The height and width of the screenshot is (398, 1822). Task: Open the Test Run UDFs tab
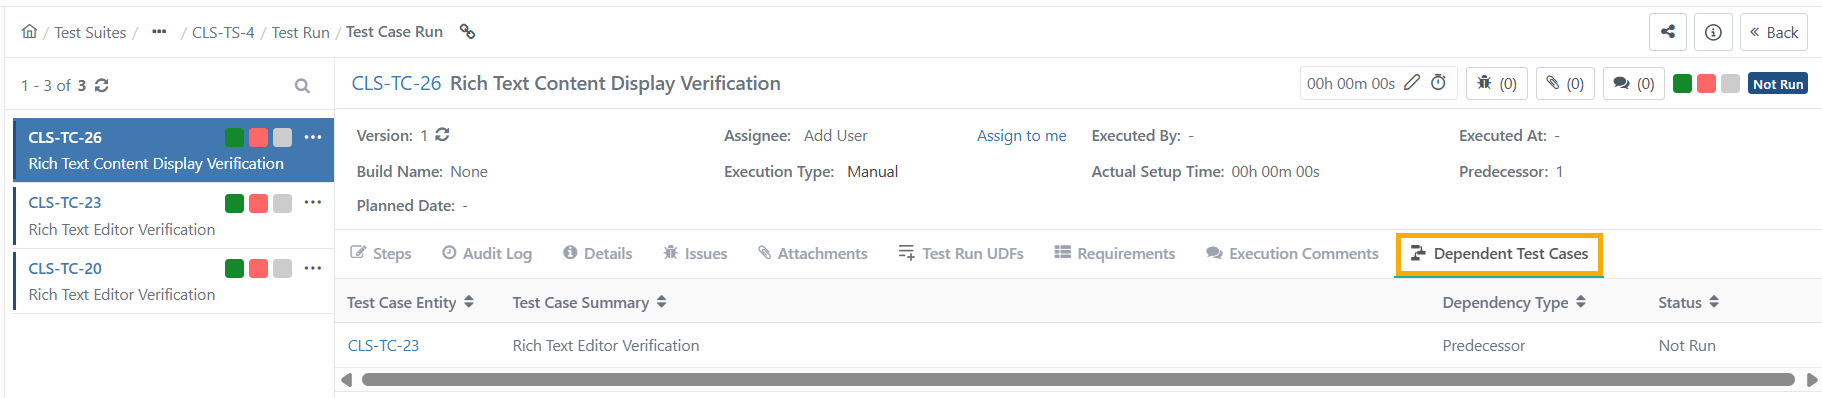961,254
